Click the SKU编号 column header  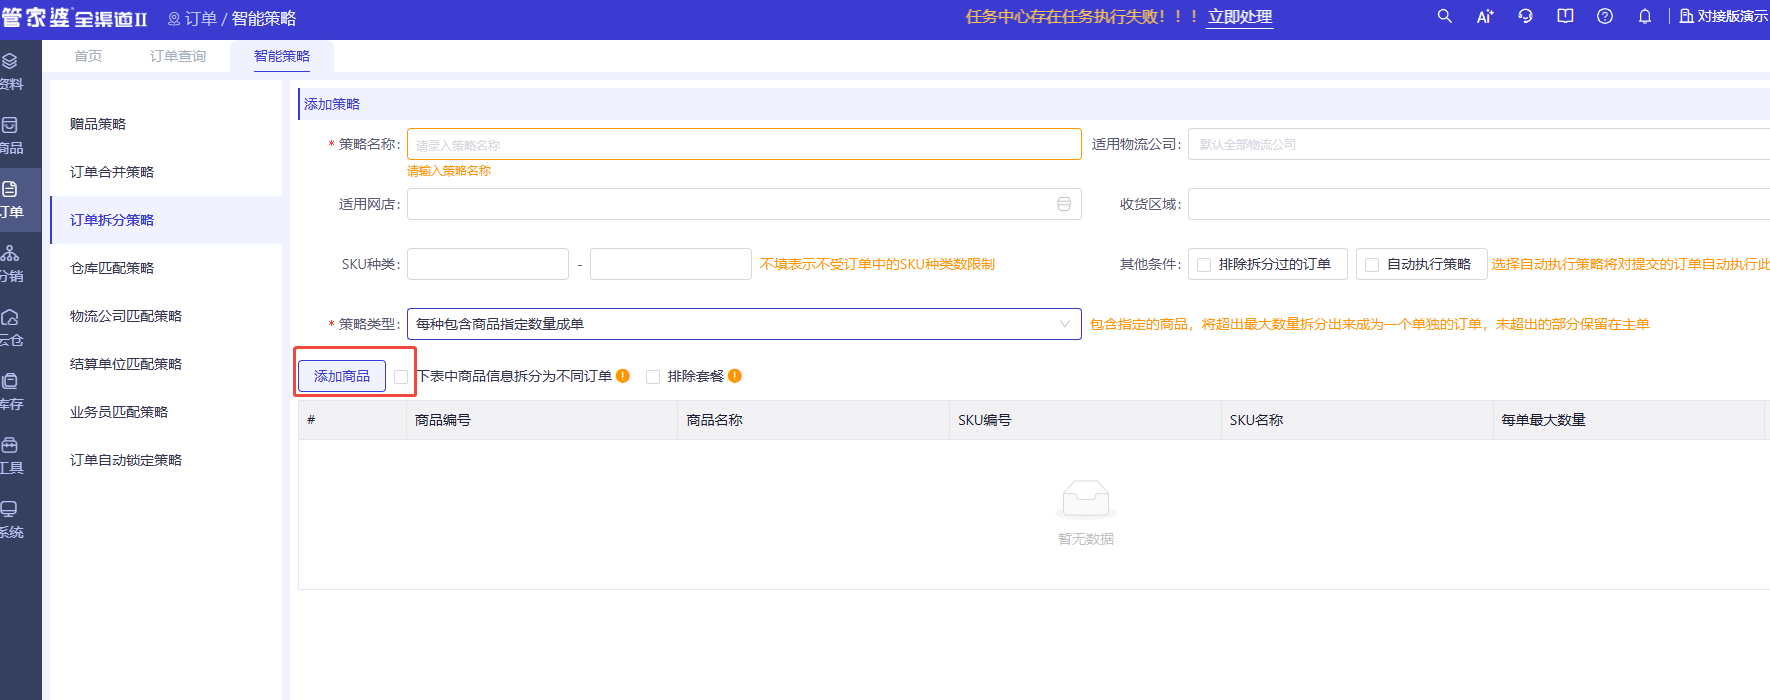tap(1086, 420)
